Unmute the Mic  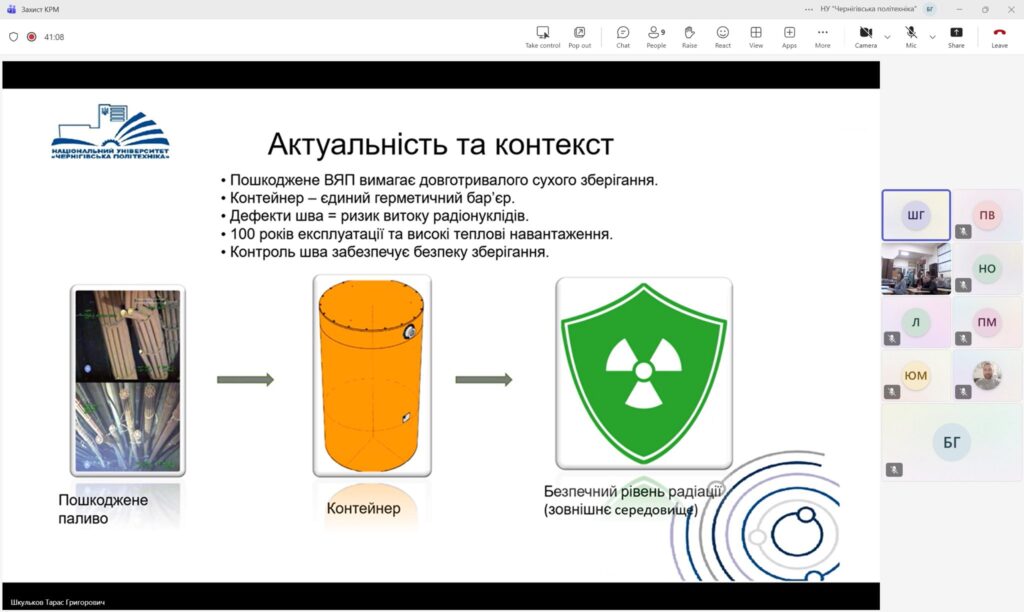point(911,36)
